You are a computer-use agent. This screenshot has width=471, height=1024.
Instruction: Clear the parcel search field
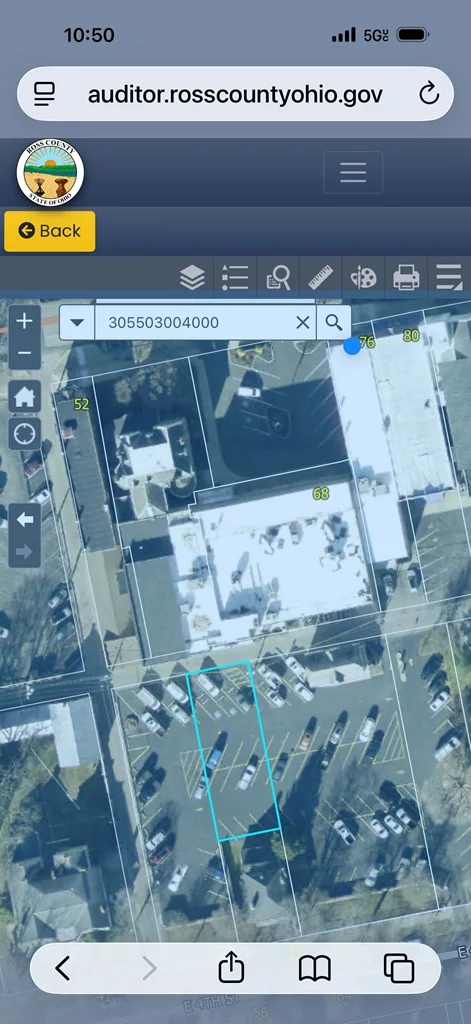(302, 323)
